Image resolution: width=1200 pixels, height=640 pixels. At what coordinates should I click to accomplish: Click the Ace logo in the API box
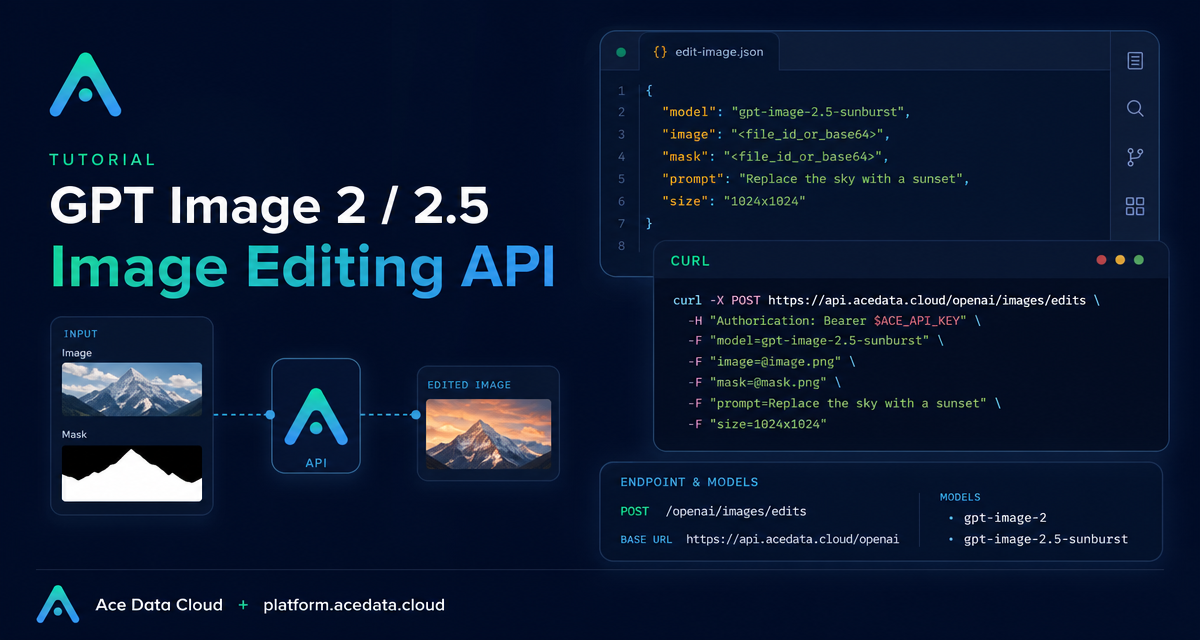click(316, 416)
